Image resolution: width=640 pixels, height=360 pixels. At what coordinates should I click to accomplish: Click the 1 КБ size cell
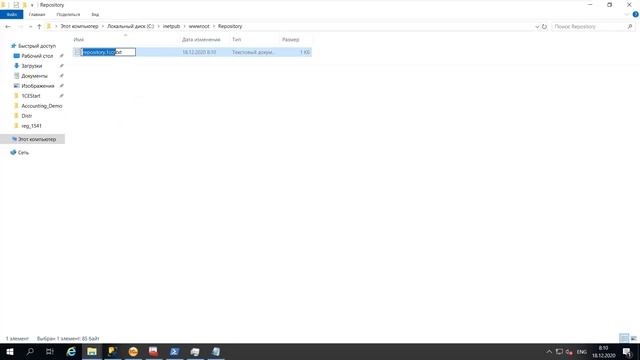tap(305, 52)
